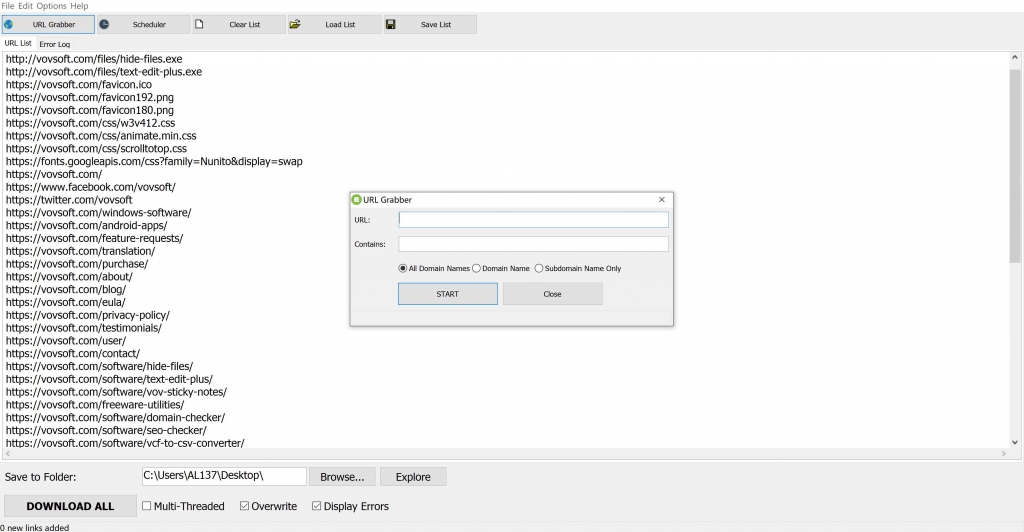Click the Scheduler clock icon
Screen dimensions: 1024x532
point(104,25)
